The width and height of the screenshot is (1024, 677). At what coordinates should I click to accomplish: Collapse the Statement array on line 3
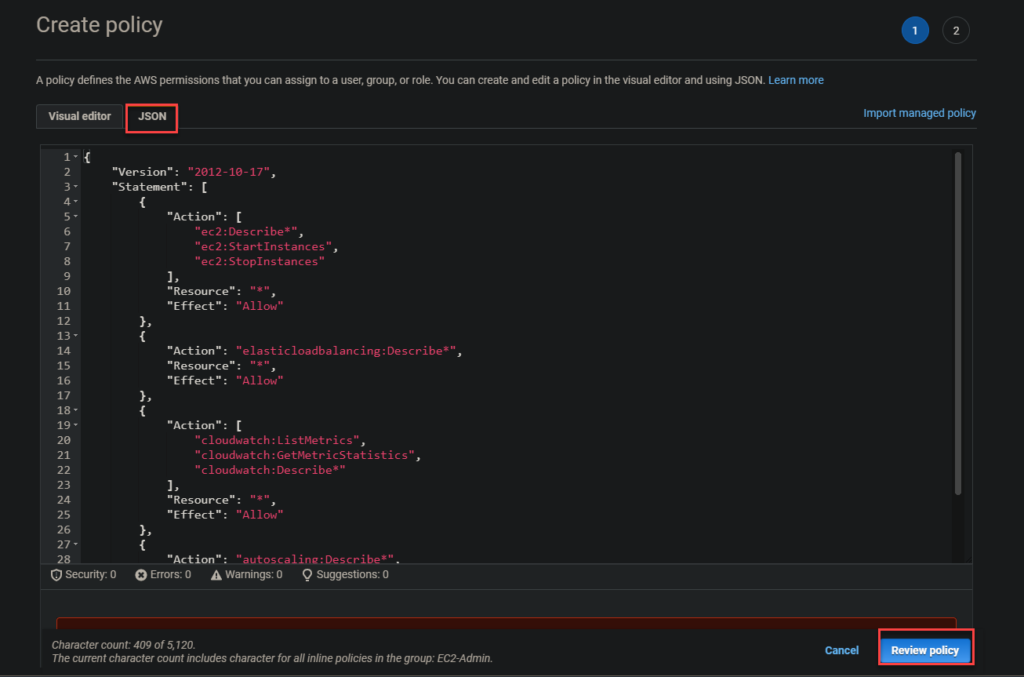(75, 187)
